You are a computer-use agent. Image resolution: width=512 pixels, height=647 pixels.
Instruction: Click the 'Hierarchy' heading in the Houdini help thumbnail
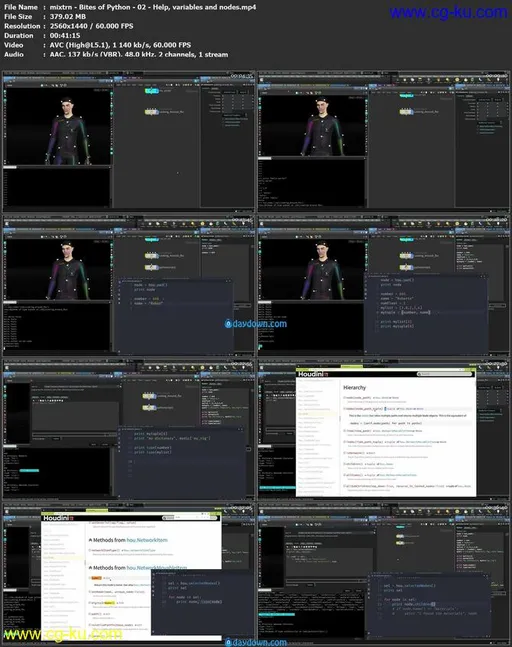354,387
